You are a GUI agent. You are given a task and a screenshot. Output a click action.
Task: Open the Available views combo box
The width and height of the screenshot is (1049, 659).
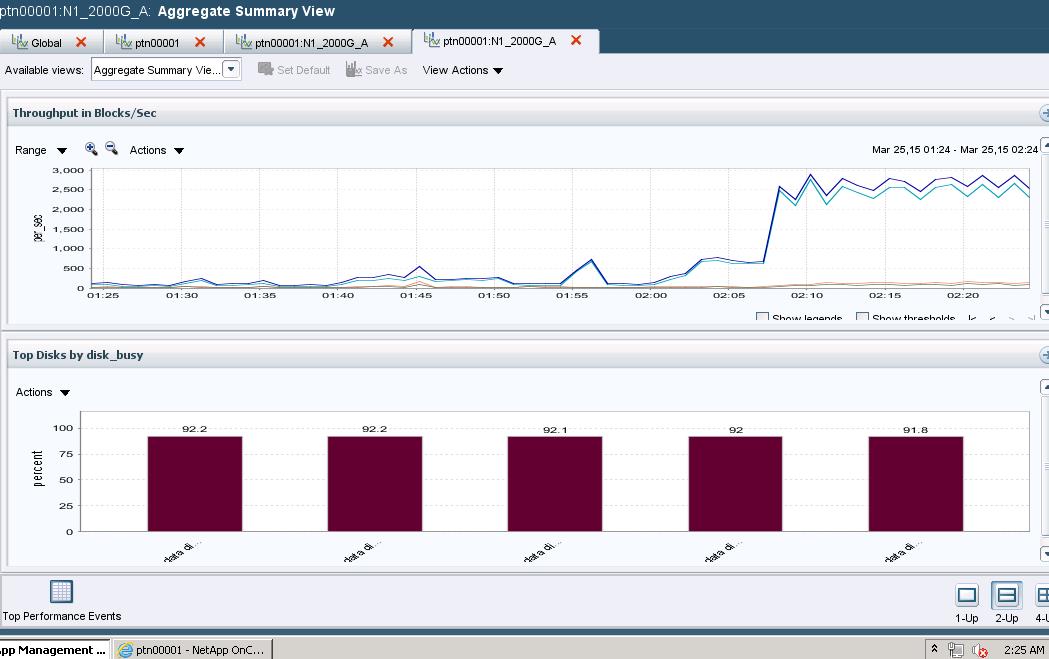point(231,70)
